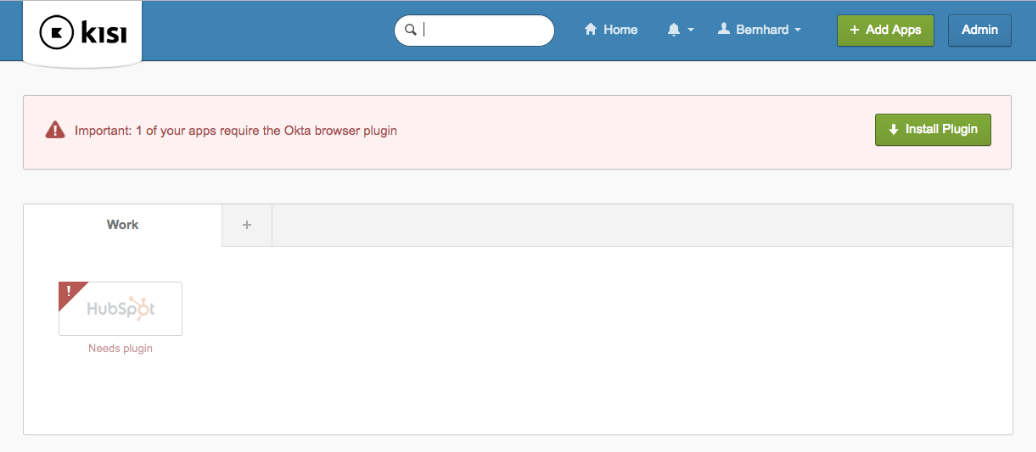Click the Install Plugin button

point(933,130)
